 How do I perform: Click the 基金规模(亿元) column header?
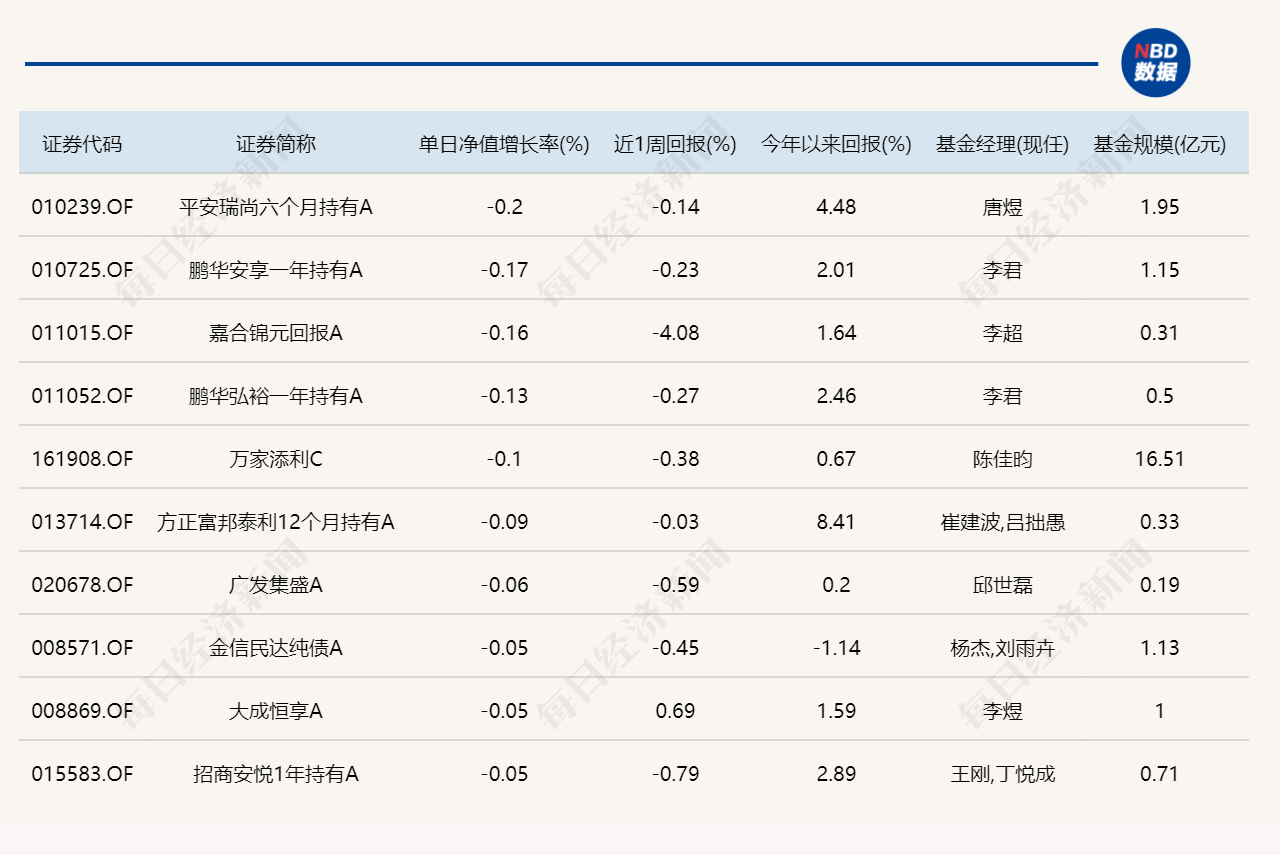tap(1161, 143)
